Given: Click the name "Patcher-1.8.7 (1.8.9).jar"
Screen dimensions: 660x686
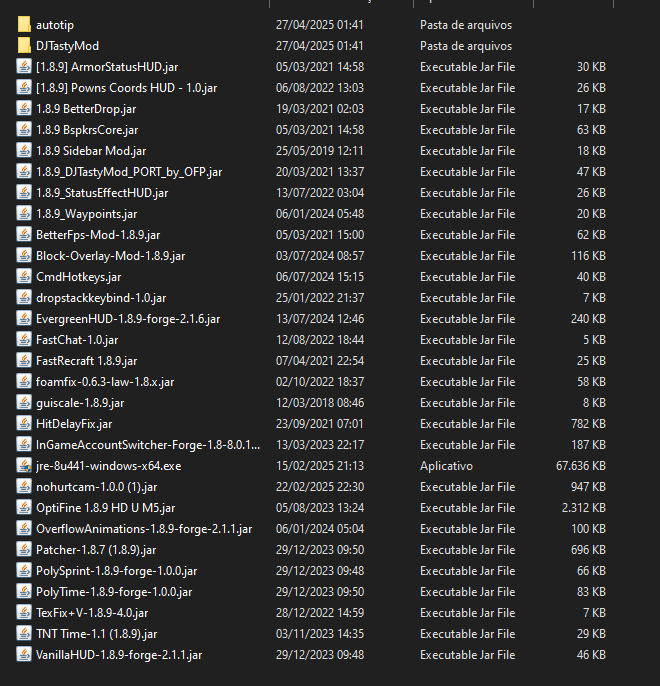Looking at the screenshot, I should 96,550.
